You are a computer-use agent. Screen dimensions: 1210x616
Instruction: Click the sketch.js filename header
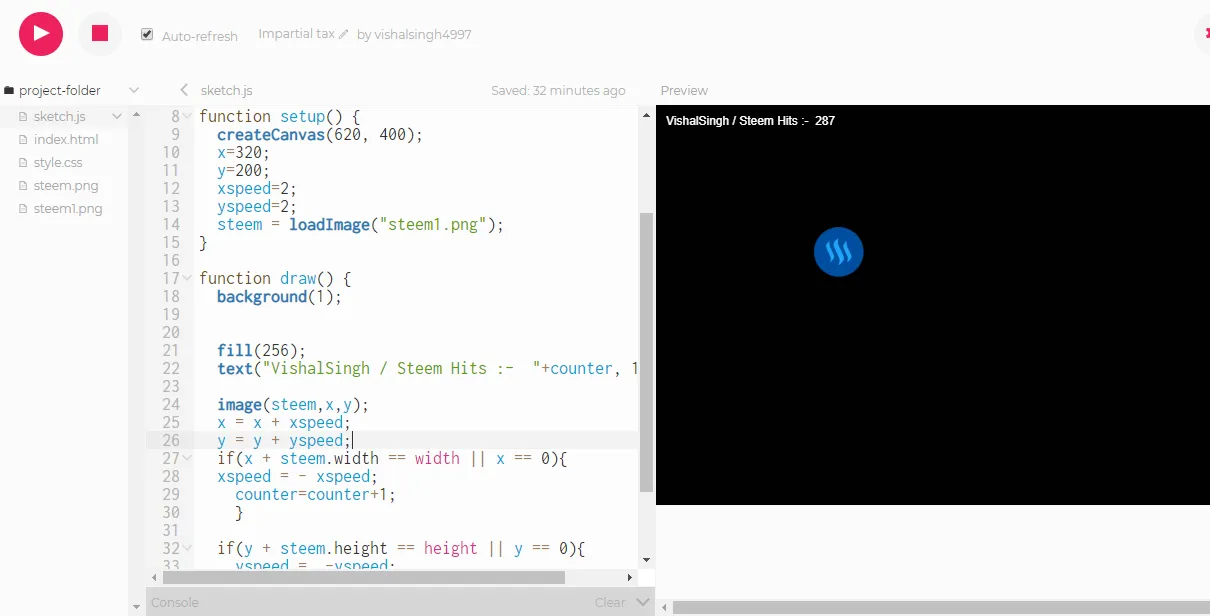227,90
